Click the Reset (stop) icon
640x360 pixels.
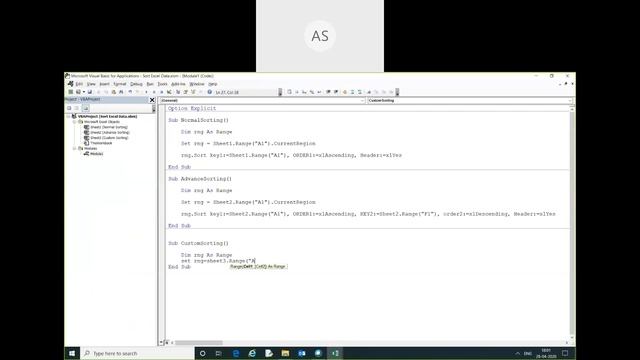(162, 92)
